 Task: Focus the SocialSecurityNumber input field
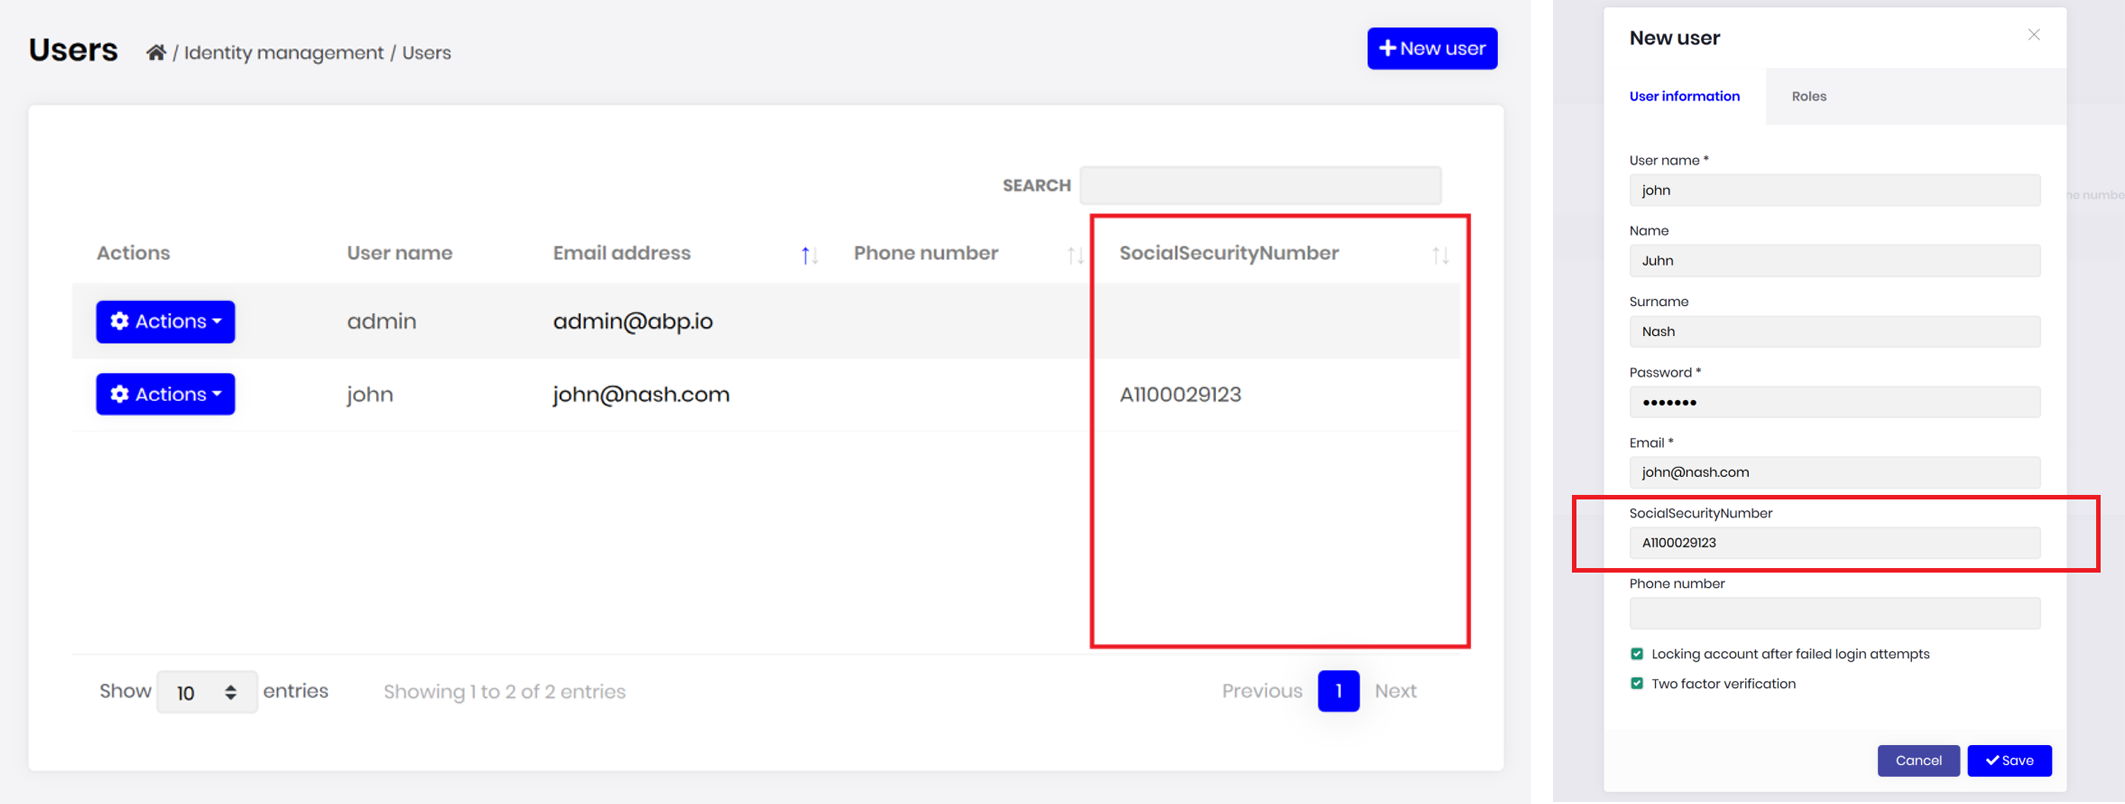[1834, 543]
